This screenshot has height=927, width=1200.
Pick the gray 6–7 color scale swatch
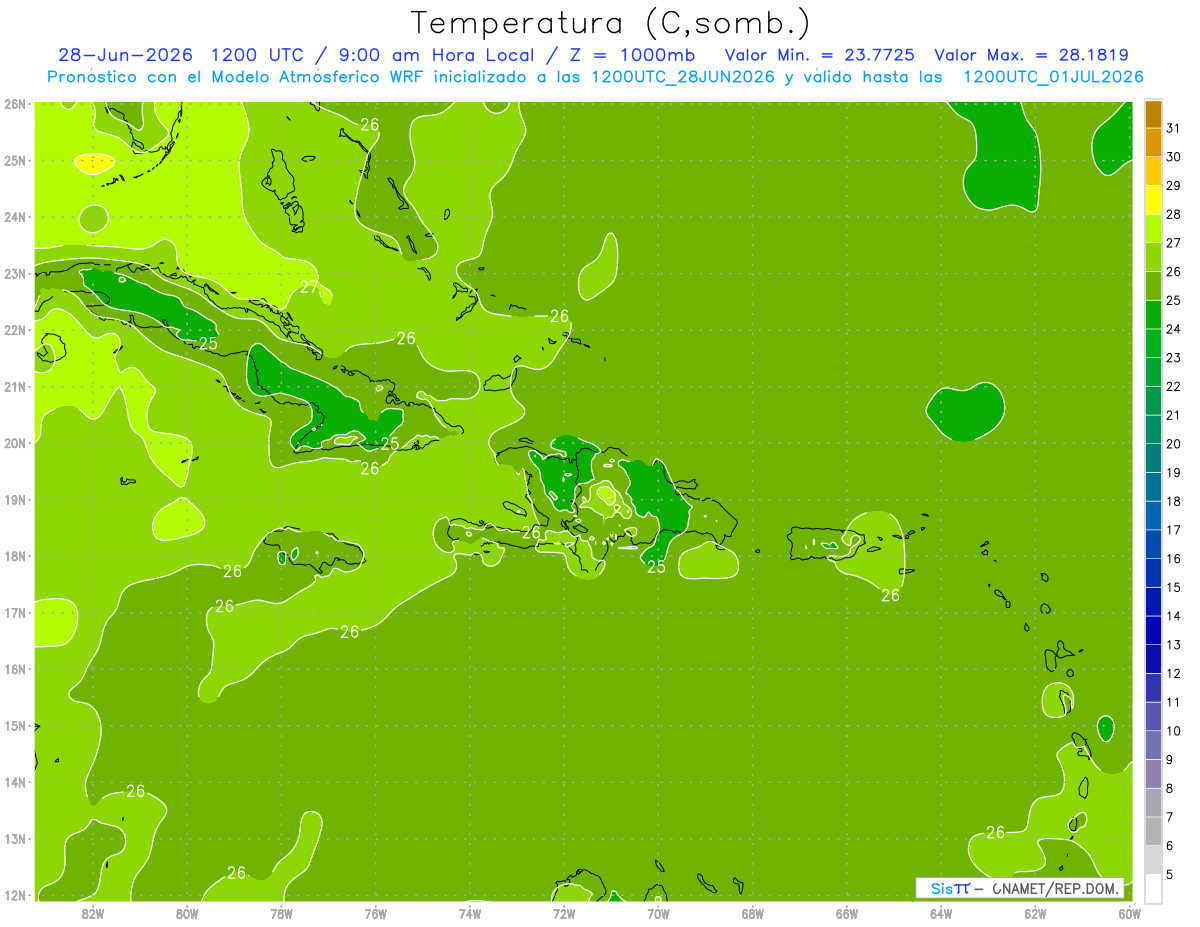1153,830
